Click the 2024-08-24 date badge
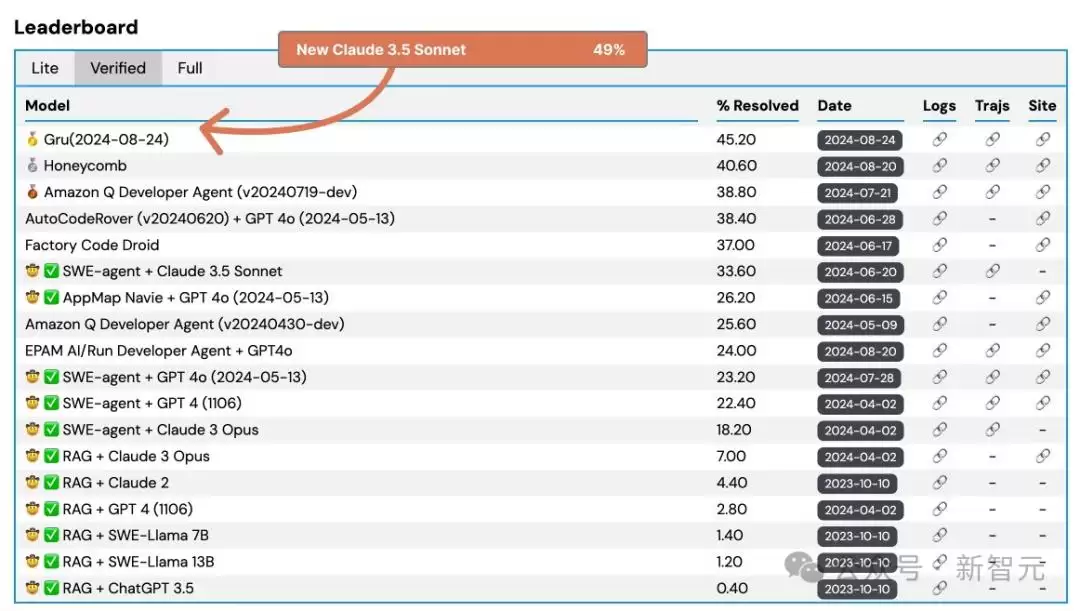 pos(860,140)
